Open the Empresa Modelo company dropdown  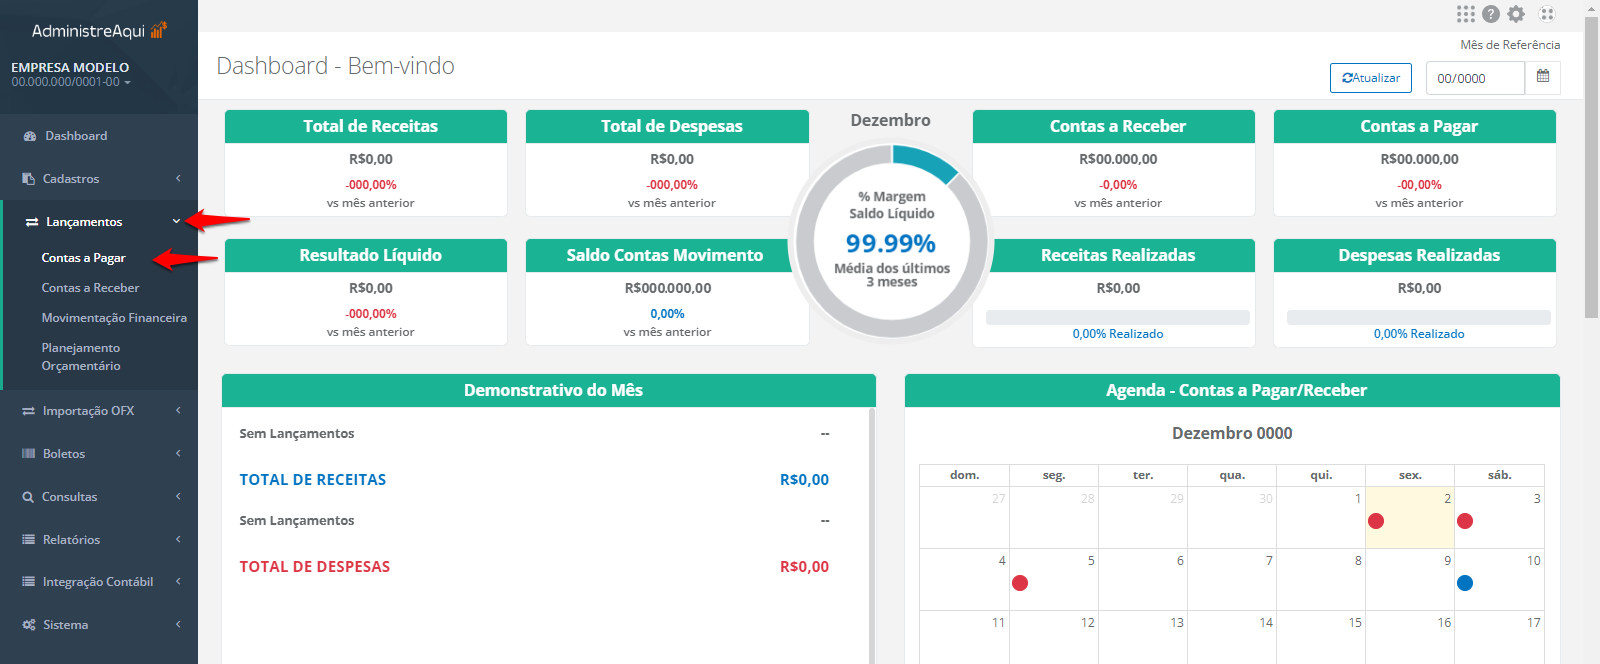point(72,75)
